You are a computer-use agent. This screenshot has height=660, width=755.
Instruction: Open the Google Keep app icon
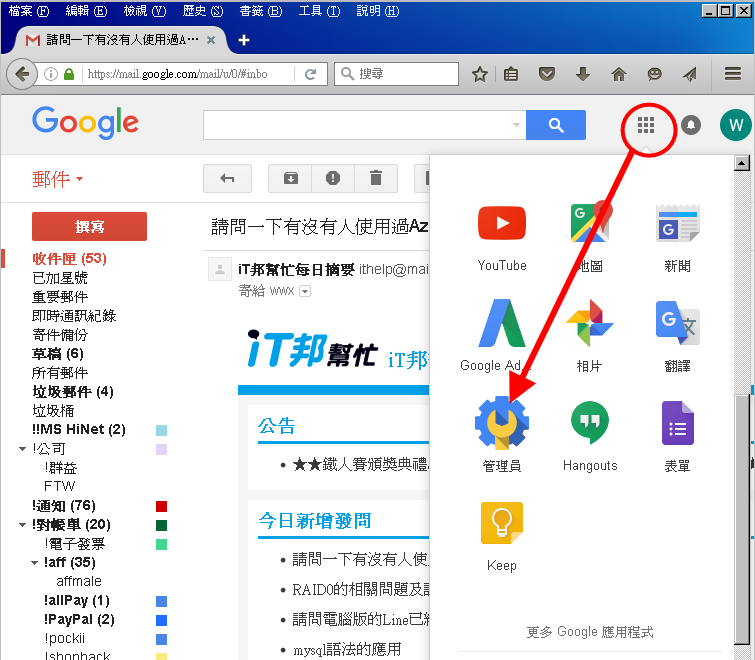(x=502, y=523)
